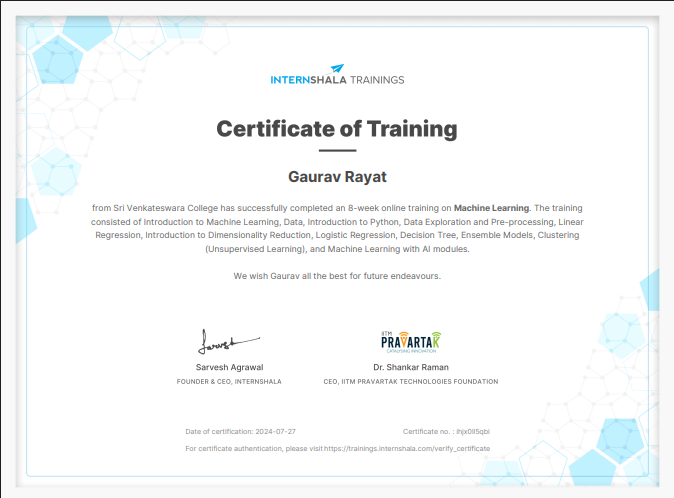Click the 'Sri Venkateswara College' text

[x=165, y=208]
